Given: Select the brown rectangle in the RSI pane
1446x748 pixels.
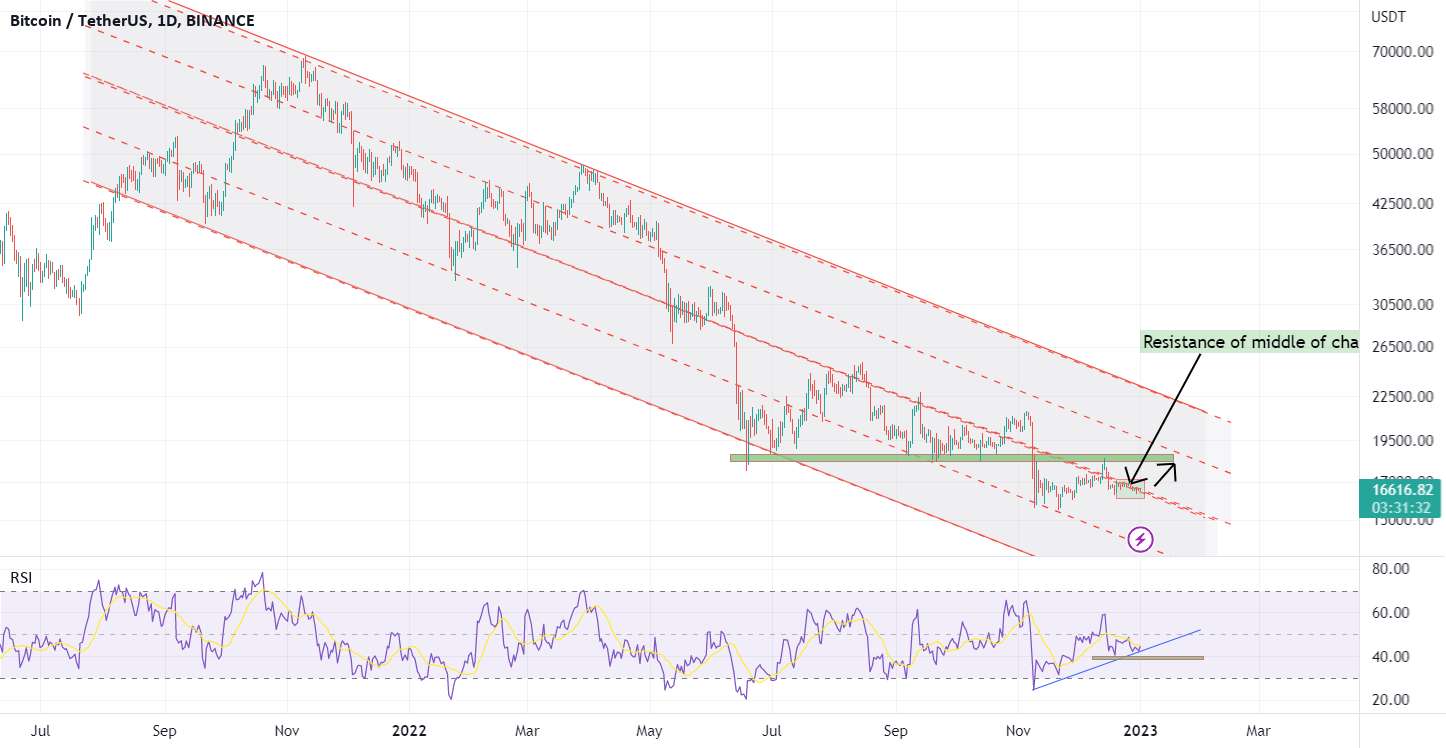Looking at the screenshot, I should (x=1147, y=658).
